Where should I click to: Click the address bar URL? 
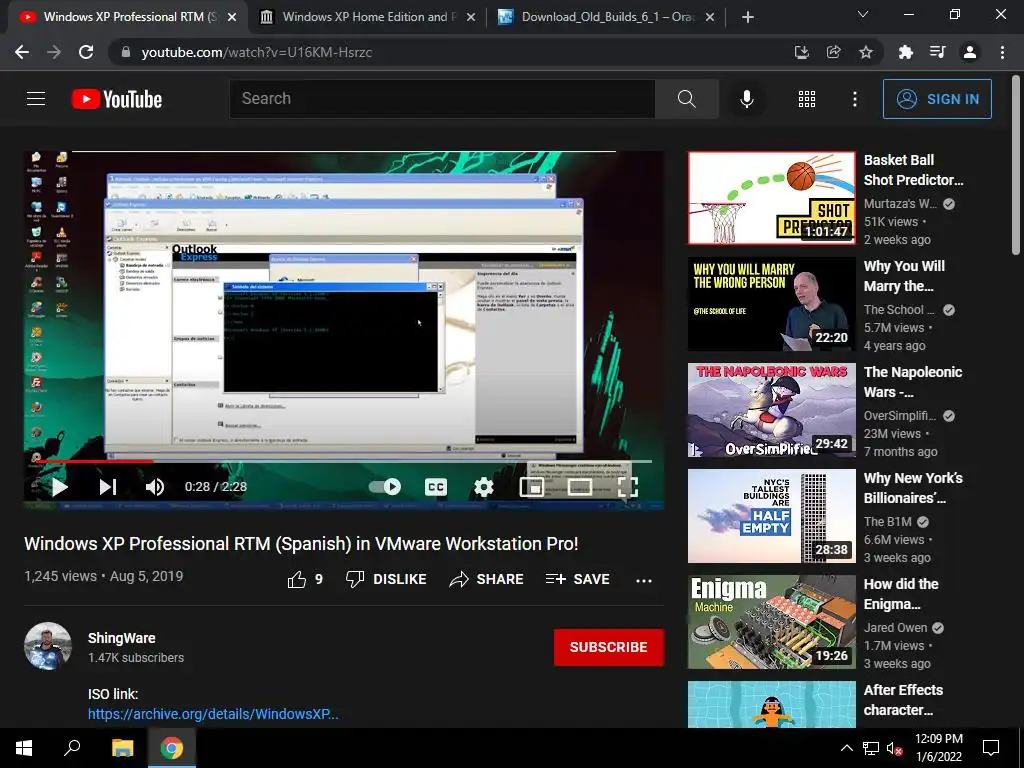(x=257, y=52)
